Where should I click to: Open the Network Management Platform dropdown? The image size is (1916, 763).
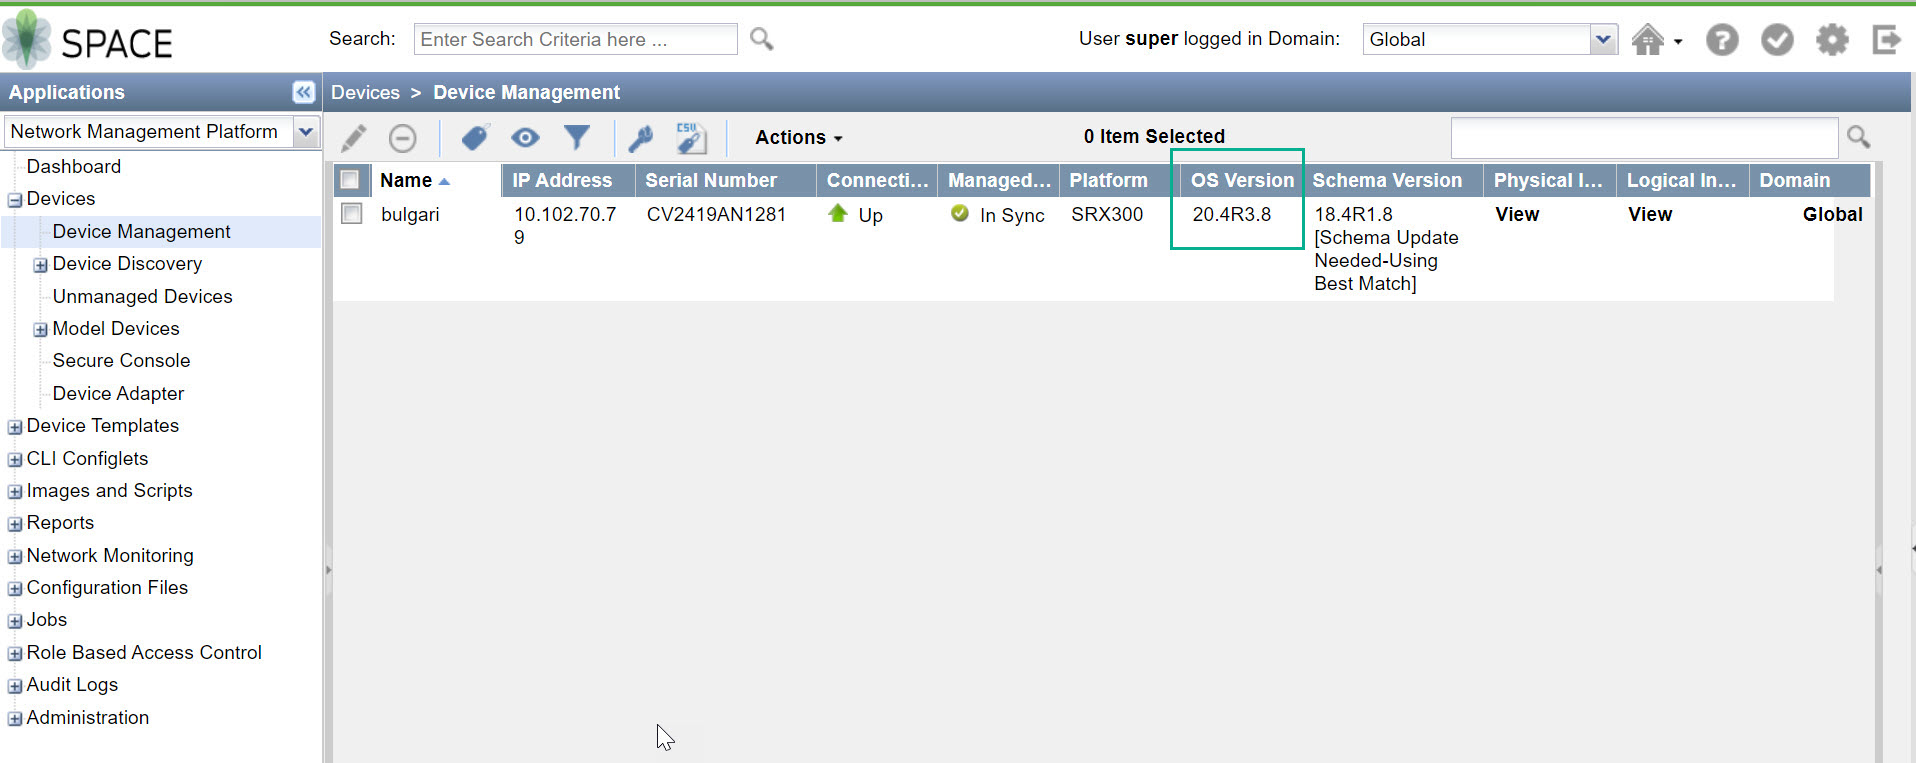click(x=306, y=131)
